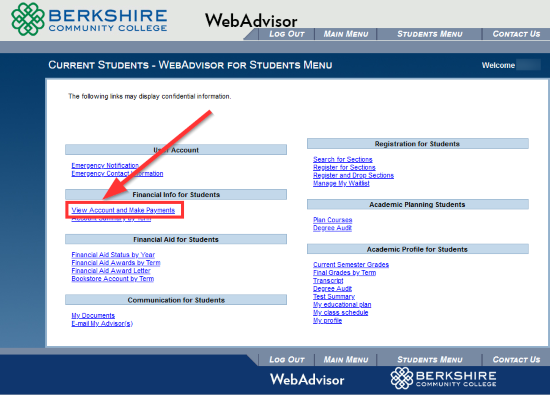Click Register for Sections link

344,167
